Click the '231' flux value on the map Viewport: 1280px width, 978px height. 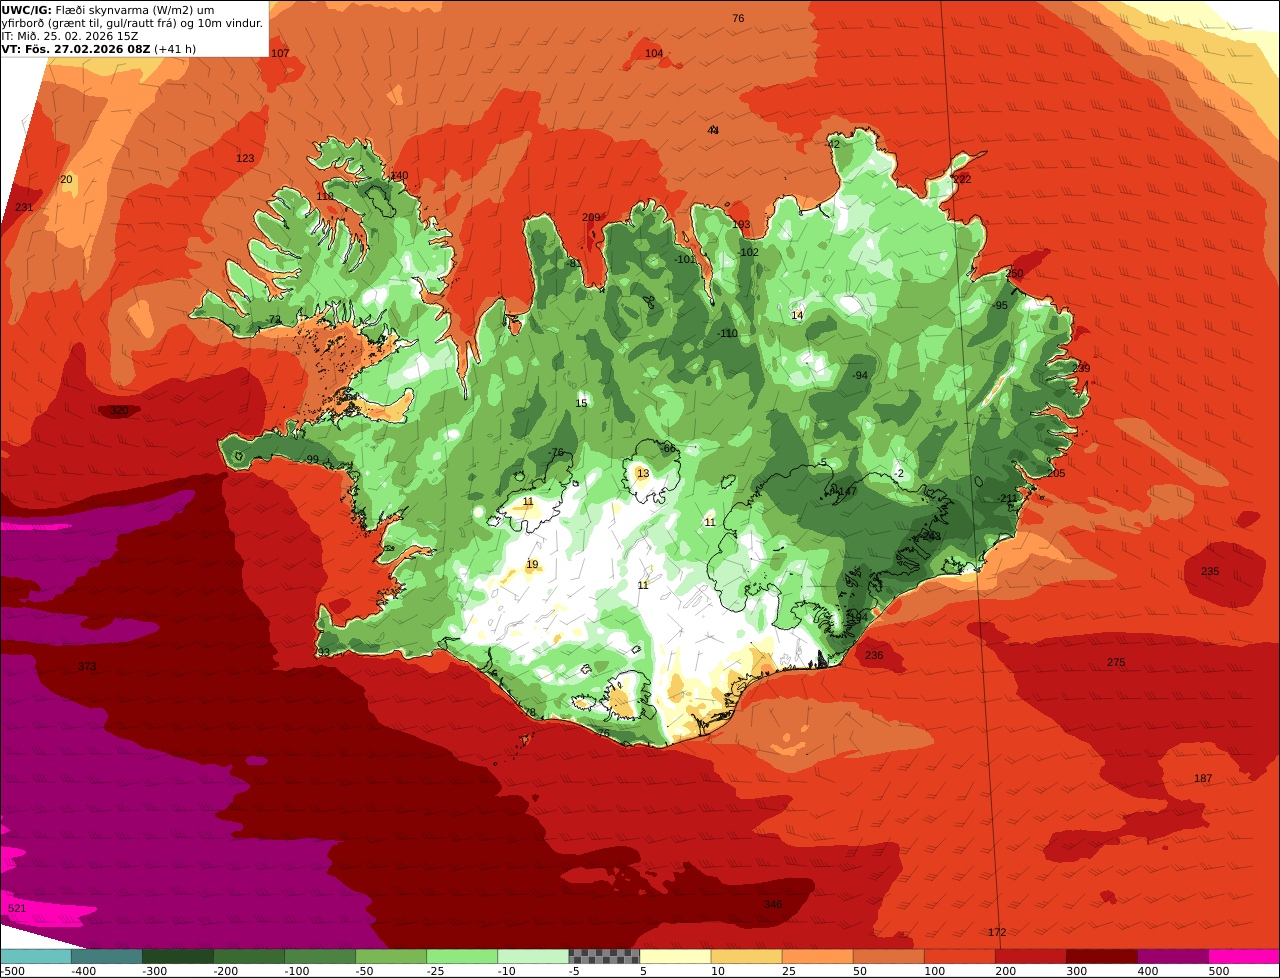(24, 207)
